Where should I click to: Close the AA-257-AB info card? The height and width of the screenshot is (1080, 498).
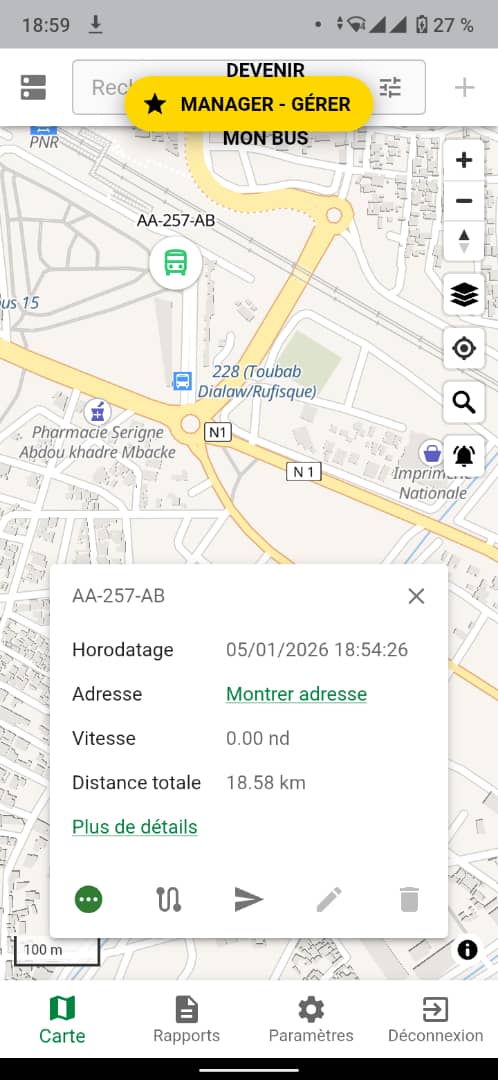pos(416,596)
